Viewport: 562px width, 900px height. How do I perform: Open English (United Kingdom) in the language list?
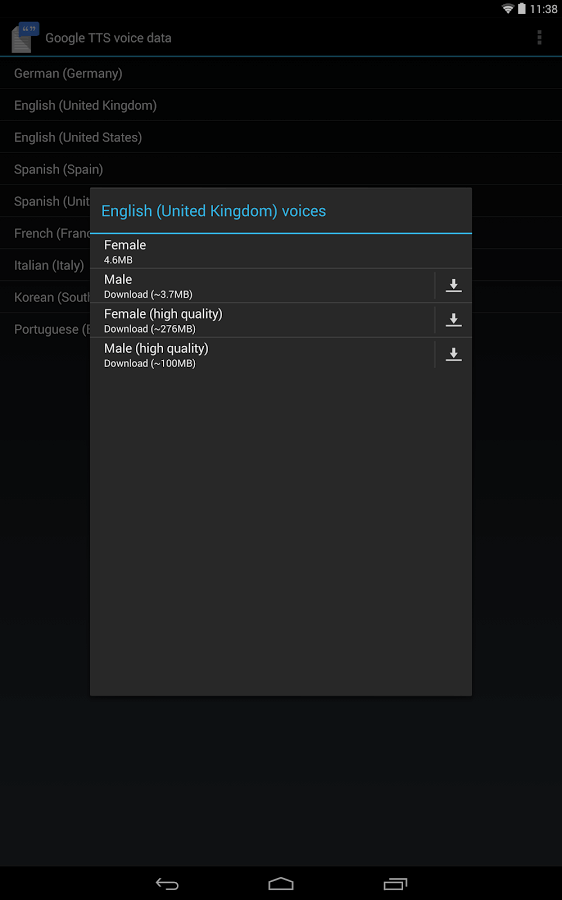281,106
